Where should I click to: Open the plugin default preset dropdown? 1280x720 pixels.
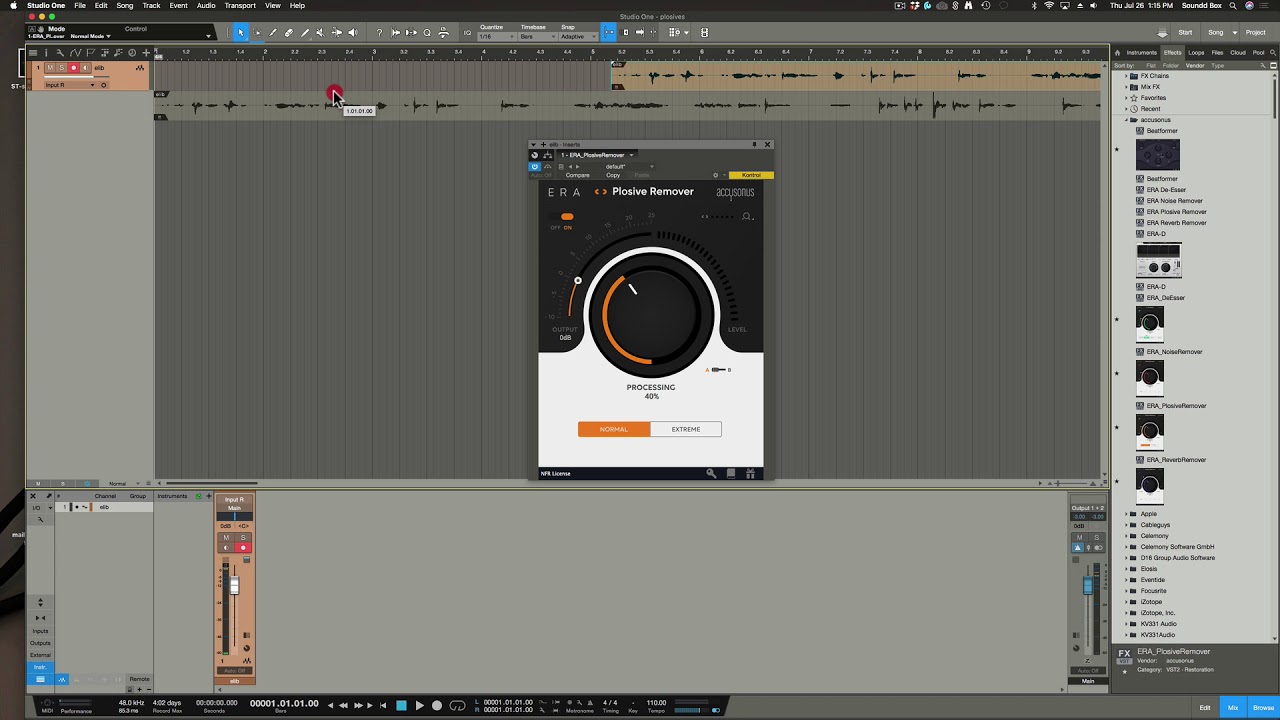point(630,166)
